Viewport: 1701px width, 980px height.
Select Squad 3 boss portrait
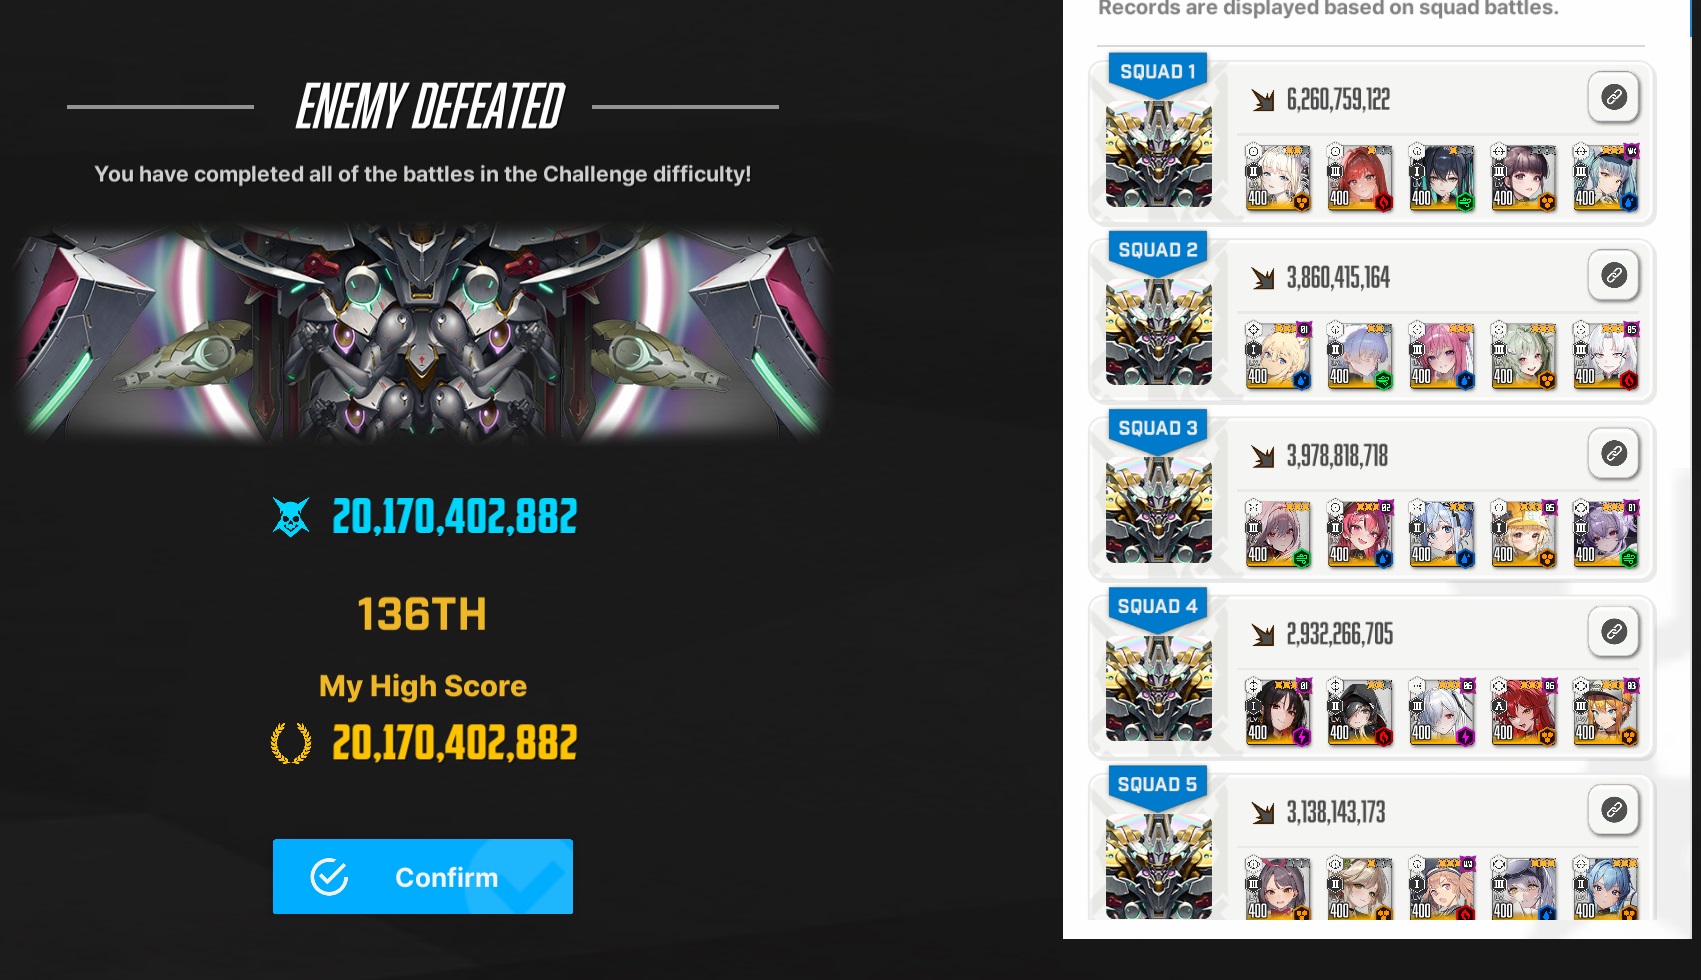coord(1158,509)
